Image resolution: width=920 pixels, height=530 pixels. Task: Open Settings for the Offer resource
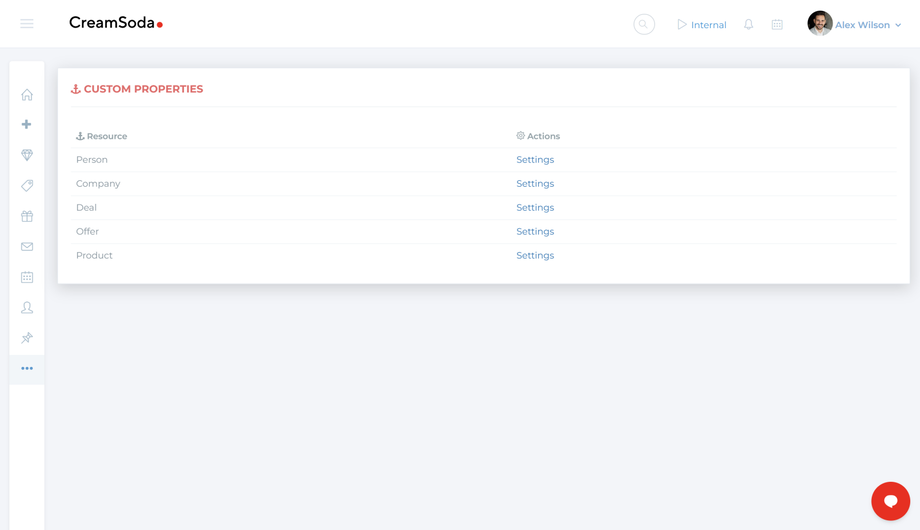coord(535,232)
